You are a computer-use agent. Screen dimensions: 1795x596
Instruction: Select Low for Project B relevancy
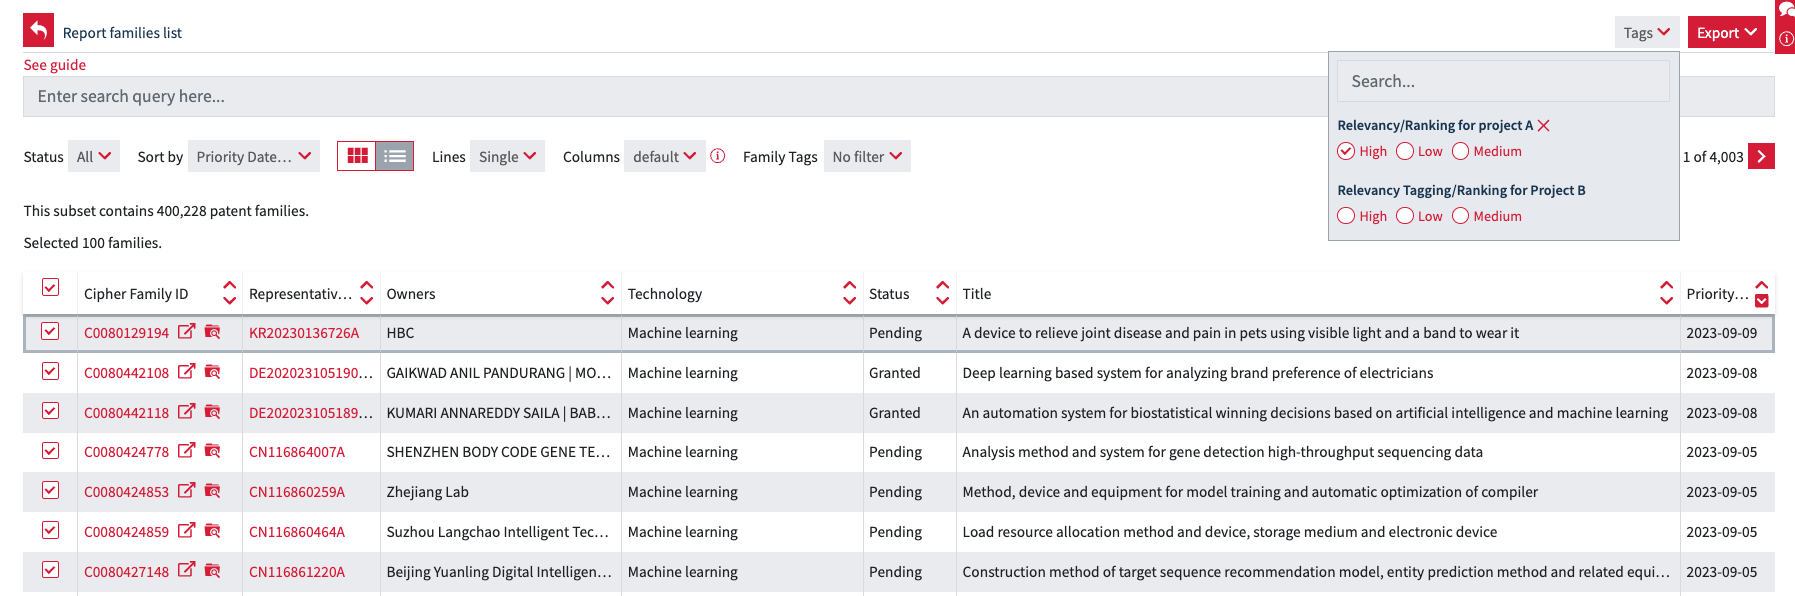tap(1405, 216)
